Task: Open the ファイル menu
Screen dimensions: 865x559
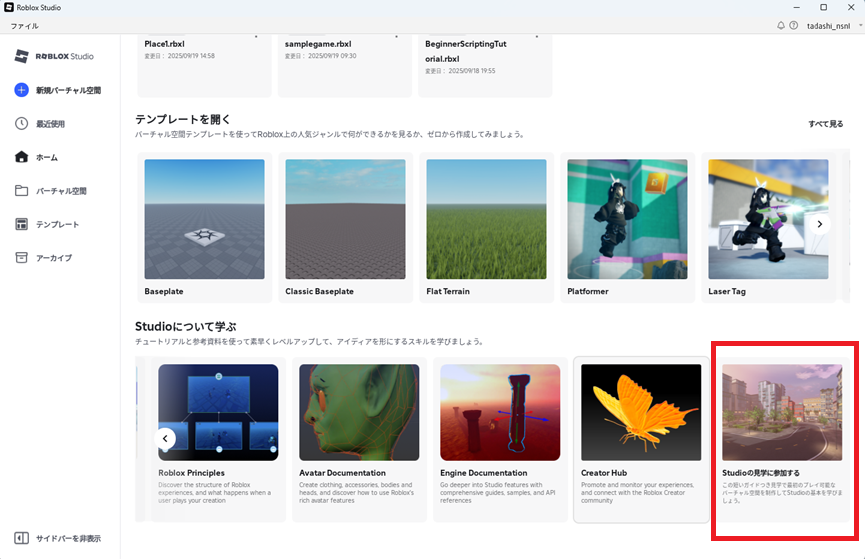Action: (x=25, y=25)
